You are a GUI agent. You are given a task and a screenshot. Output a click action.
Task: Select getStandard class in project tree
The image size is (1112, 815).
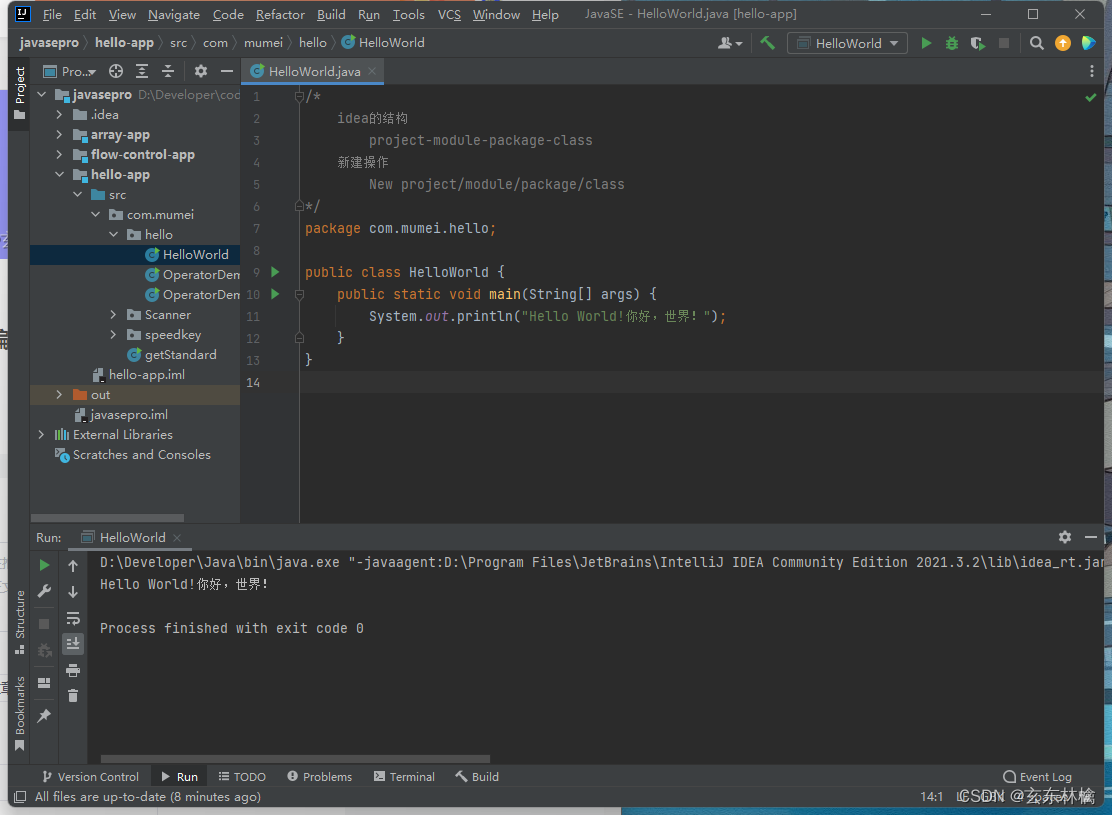(x=180, y=354)
